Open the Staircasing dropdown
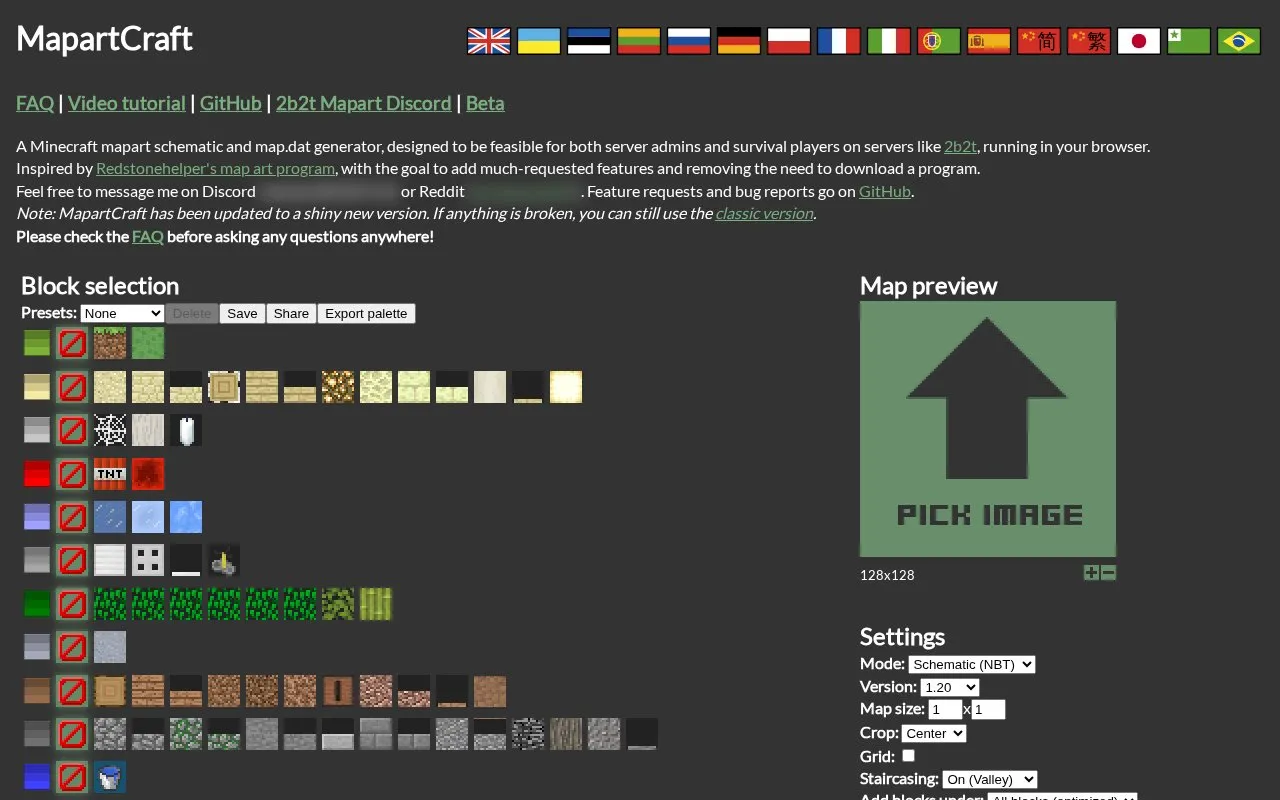1280x800 pixels. pos(990,779)
